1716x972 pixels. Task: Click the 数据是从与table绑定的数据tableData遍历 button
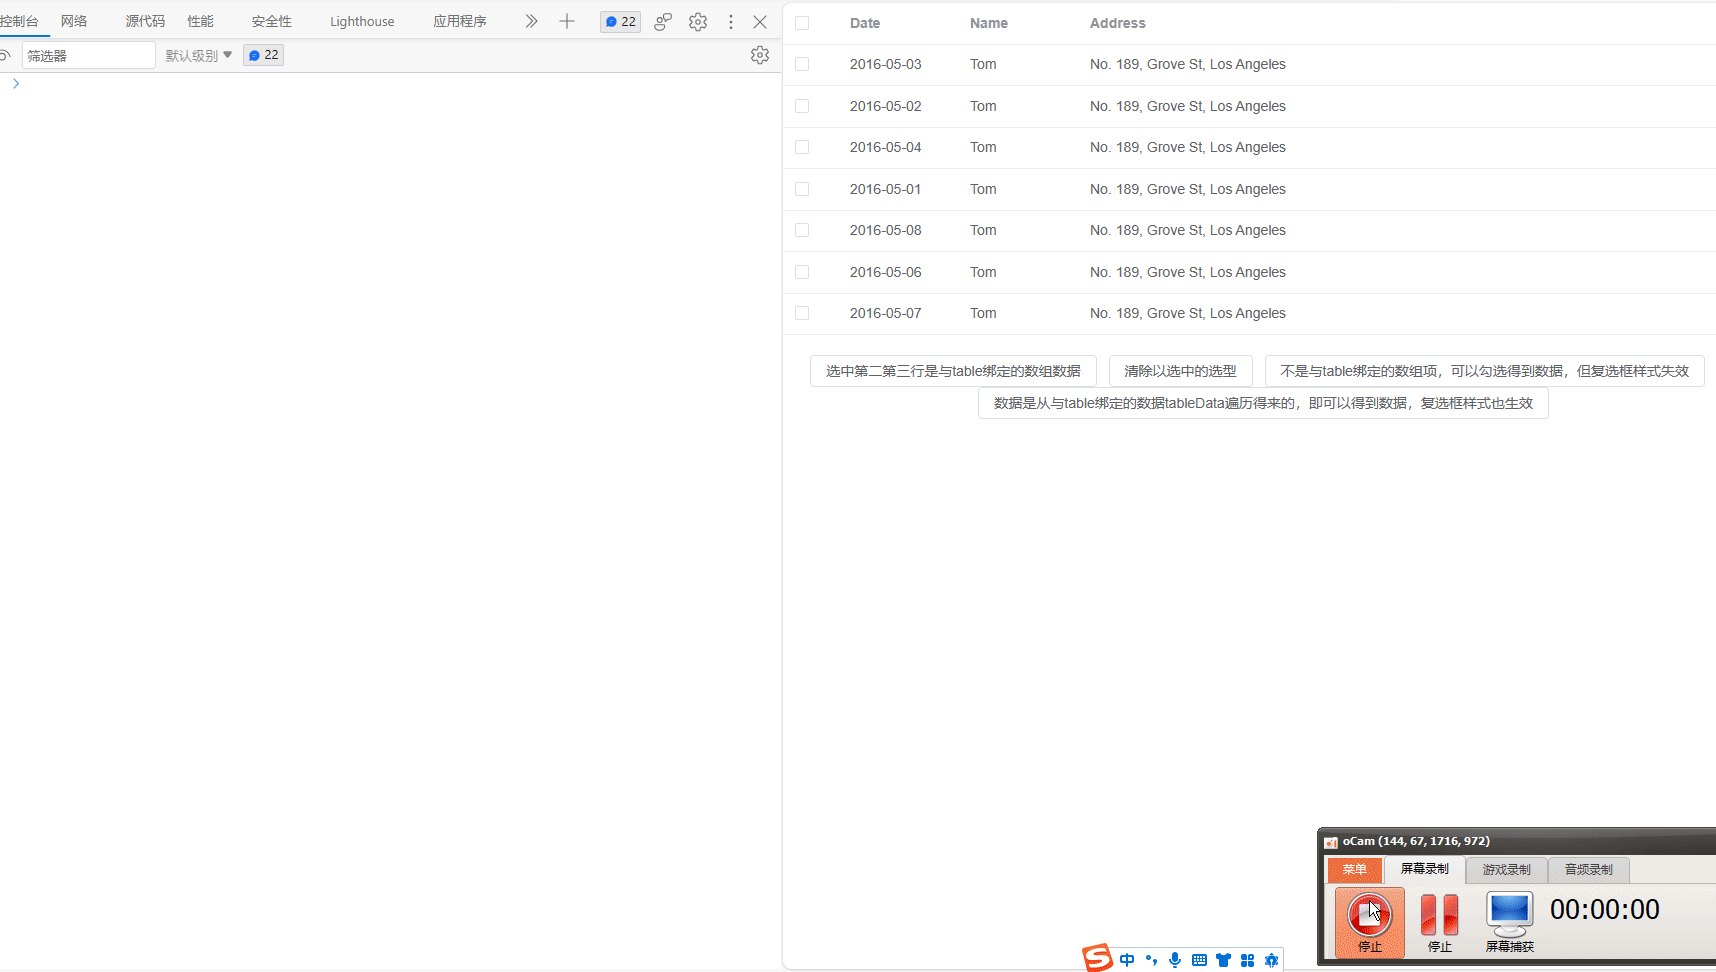point(1263,403)
